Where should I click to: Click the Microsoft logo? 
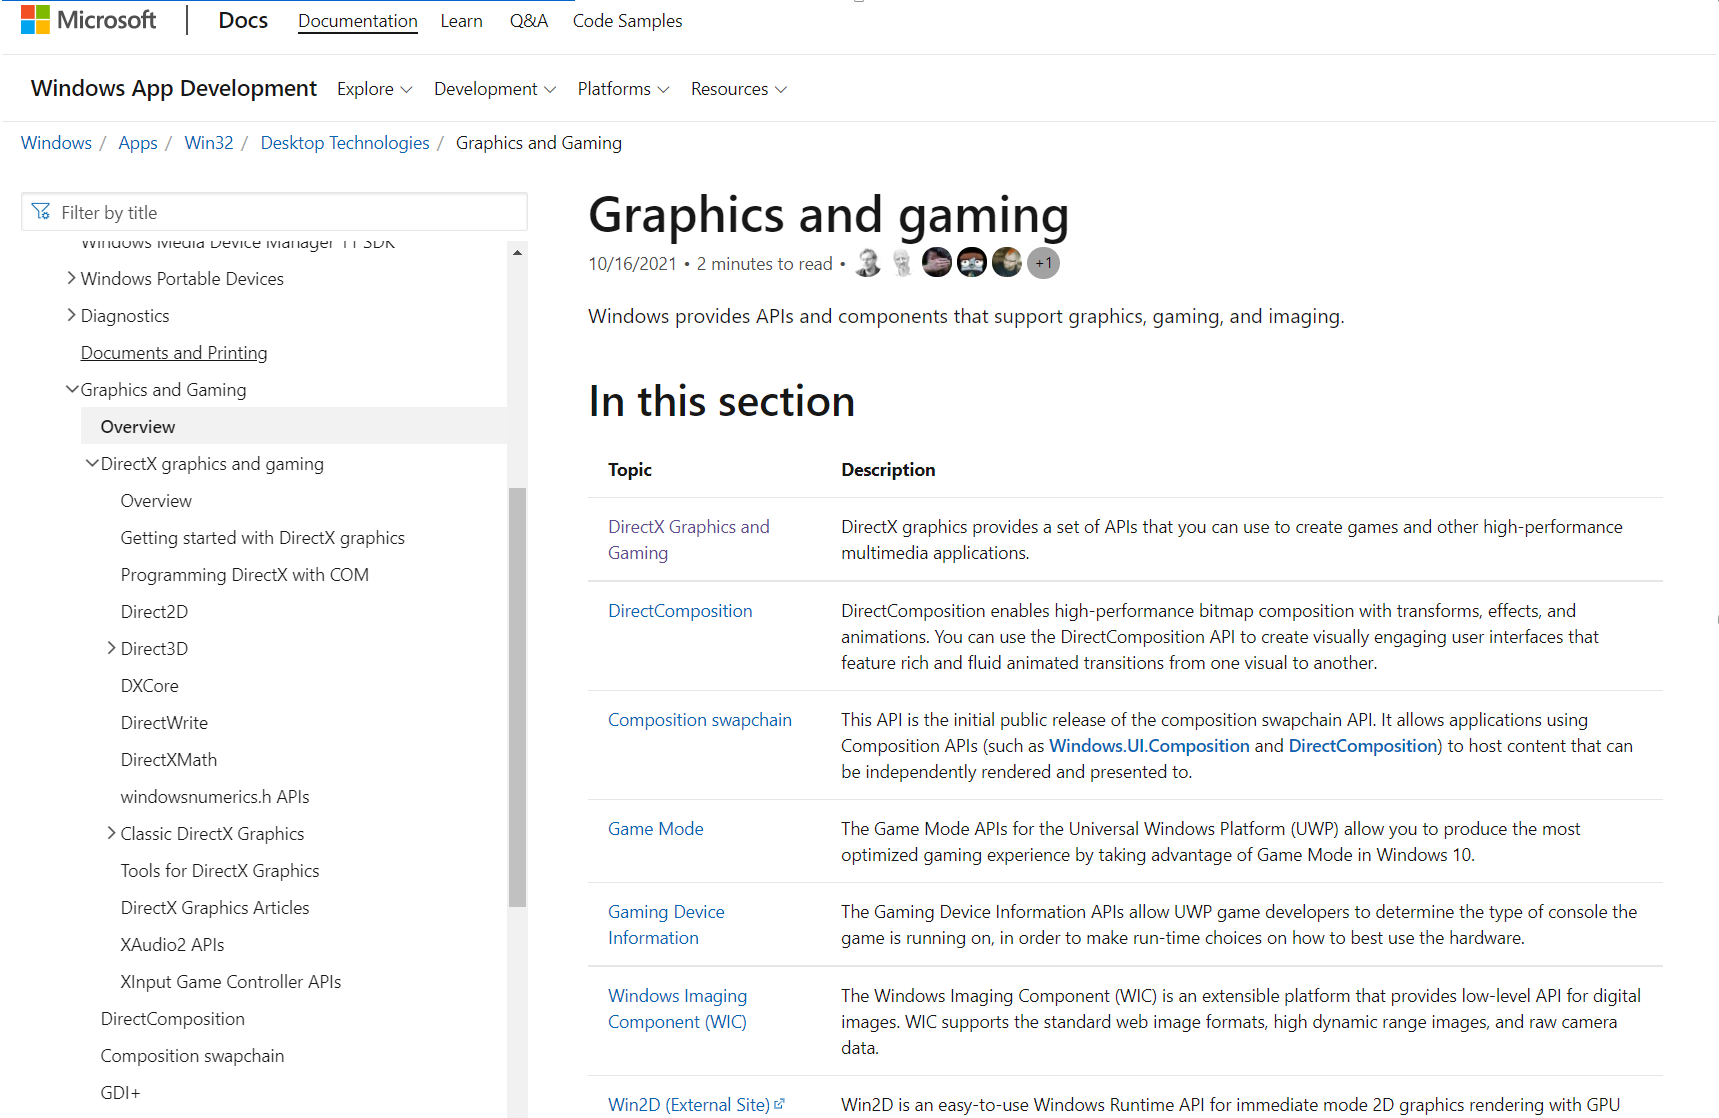(88, 20)
